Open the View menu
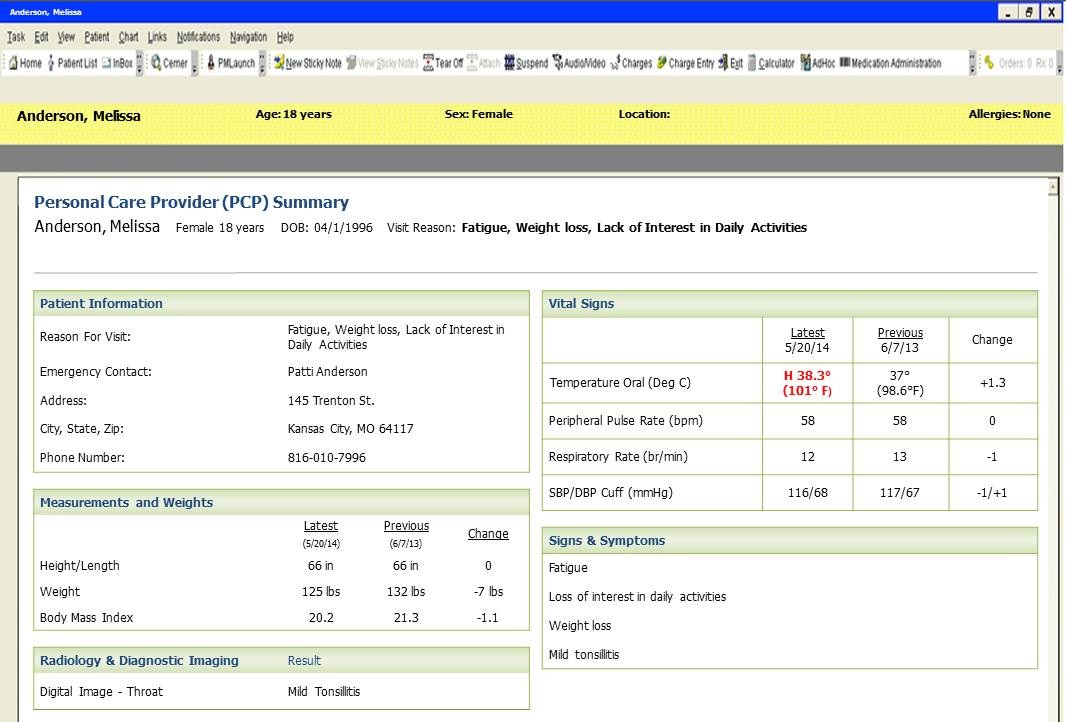The width and height of the screenshot is (1066, 722). point(66,37)
